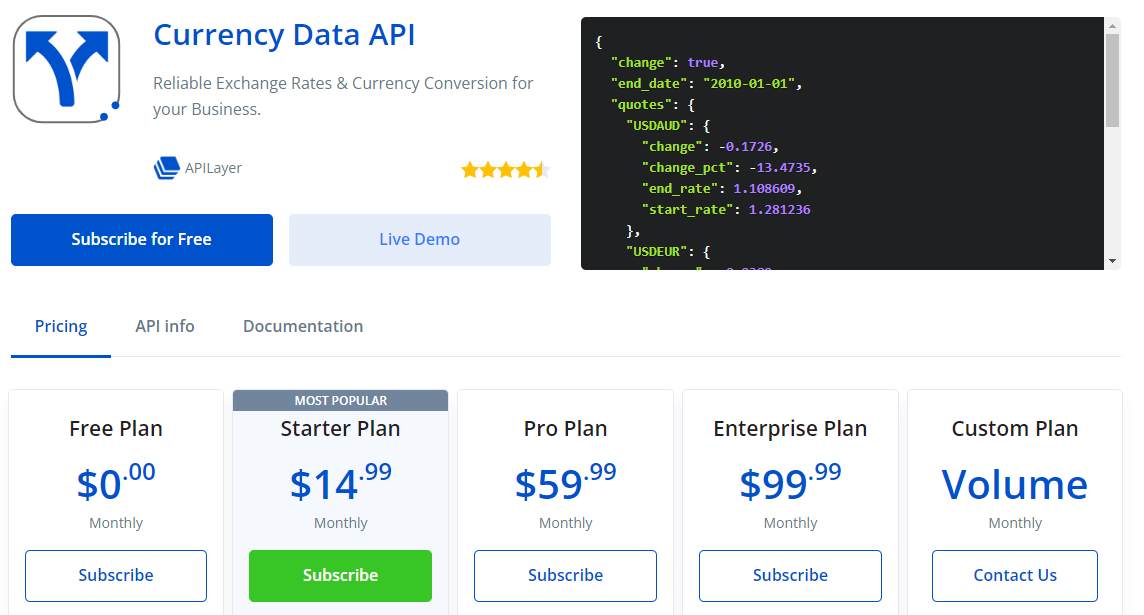
Task: Switch to the API info tab
Action: 165,326
